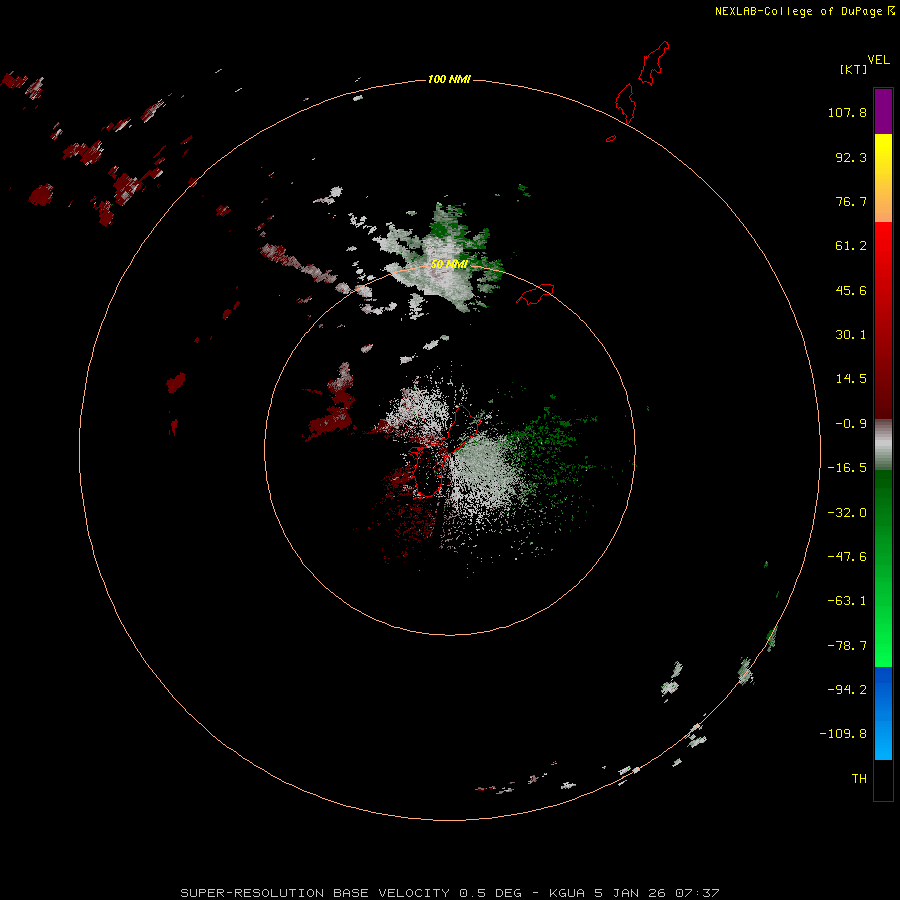Click the -78.7 legend value
Image resolution: width=900 pixels, height=900 pixels.
[x=847, y=646]
